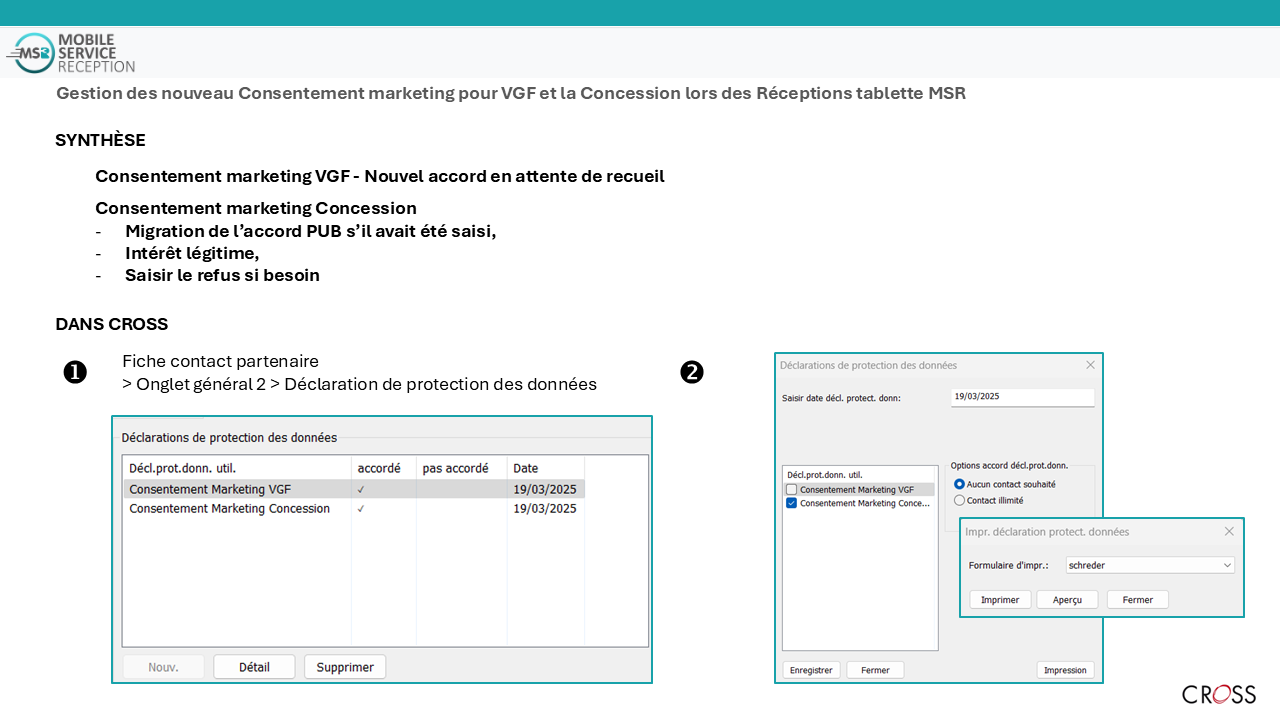Select the Contact illimité radio button

(x=960, y=500)
